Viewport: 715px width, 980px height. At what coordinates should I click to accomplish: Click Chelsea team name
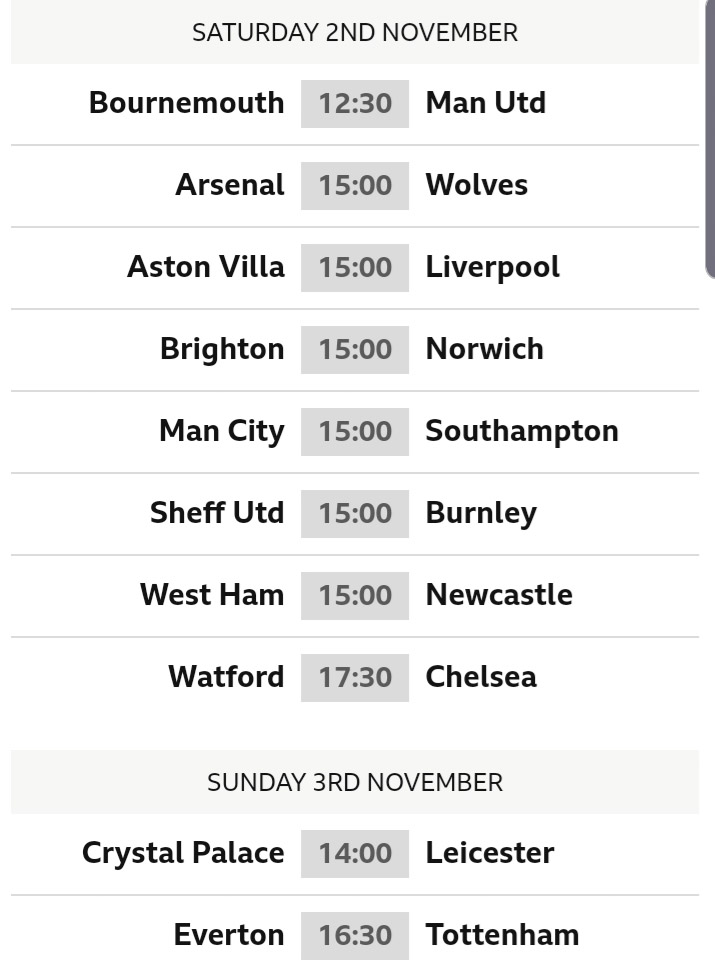(x=481, y=677)
